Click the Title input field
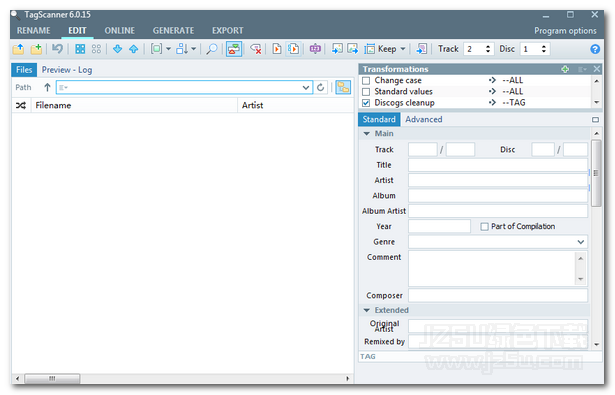This screenshot has width=615, height=395. 498,165
